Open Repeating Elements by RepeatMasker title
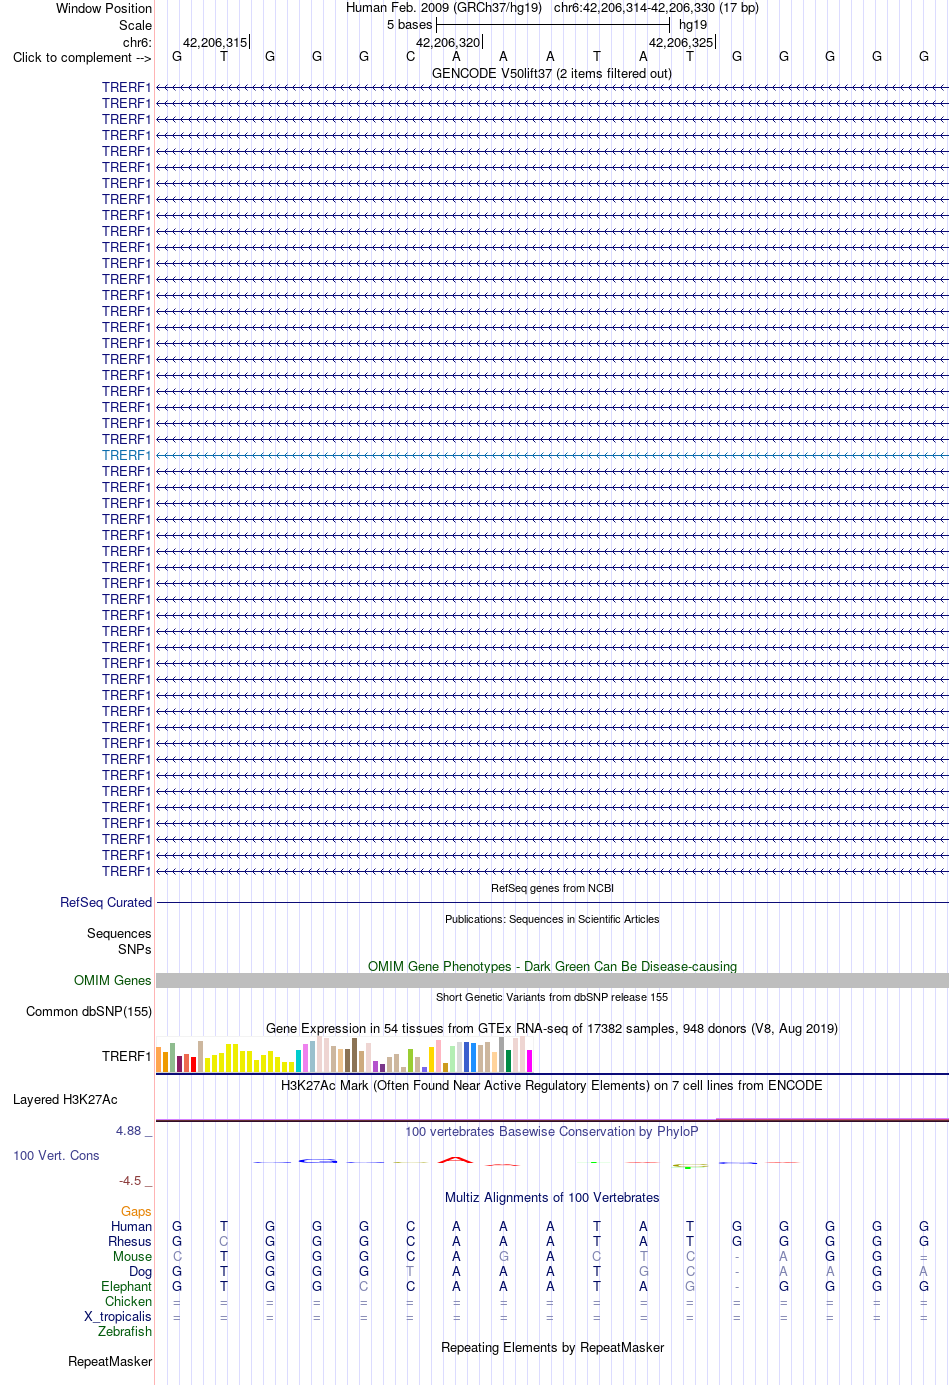Screen dimensions: 950x1385 click(552, 1347)
